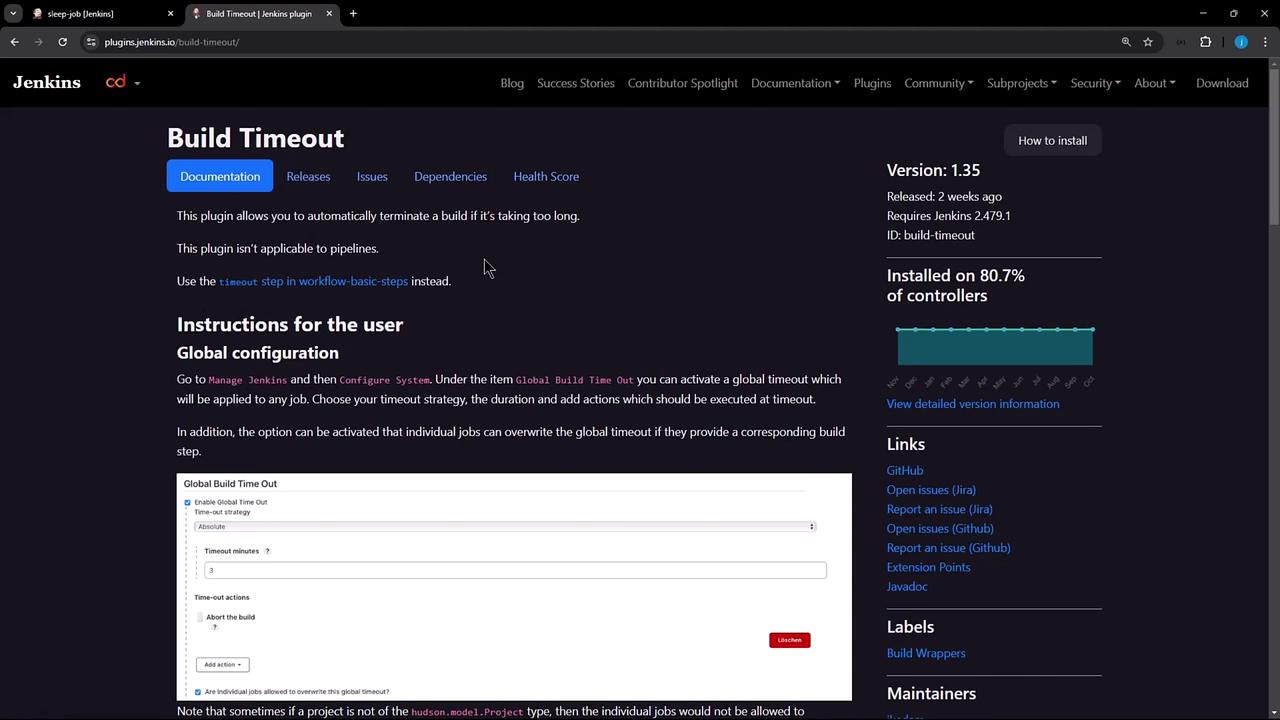
Task: Click the installation trend chart
Action: [995, 346]
